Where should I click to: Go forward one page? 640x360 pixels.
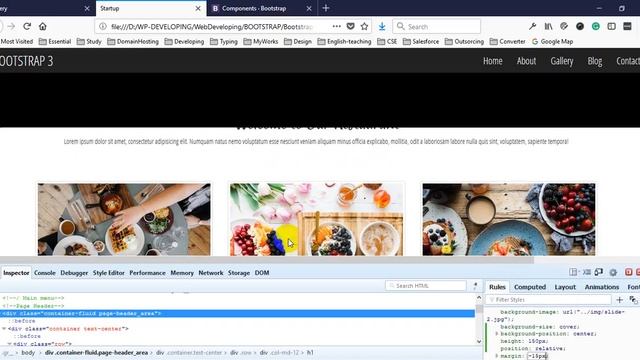pyautogui.click(x=11, y=27)
